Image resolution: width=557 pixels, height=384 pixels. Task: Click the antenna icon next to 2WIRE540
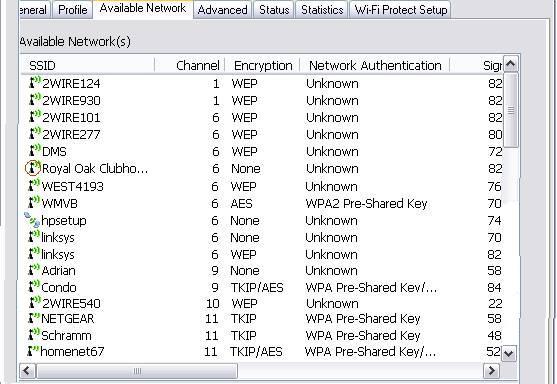coord(34,303)
